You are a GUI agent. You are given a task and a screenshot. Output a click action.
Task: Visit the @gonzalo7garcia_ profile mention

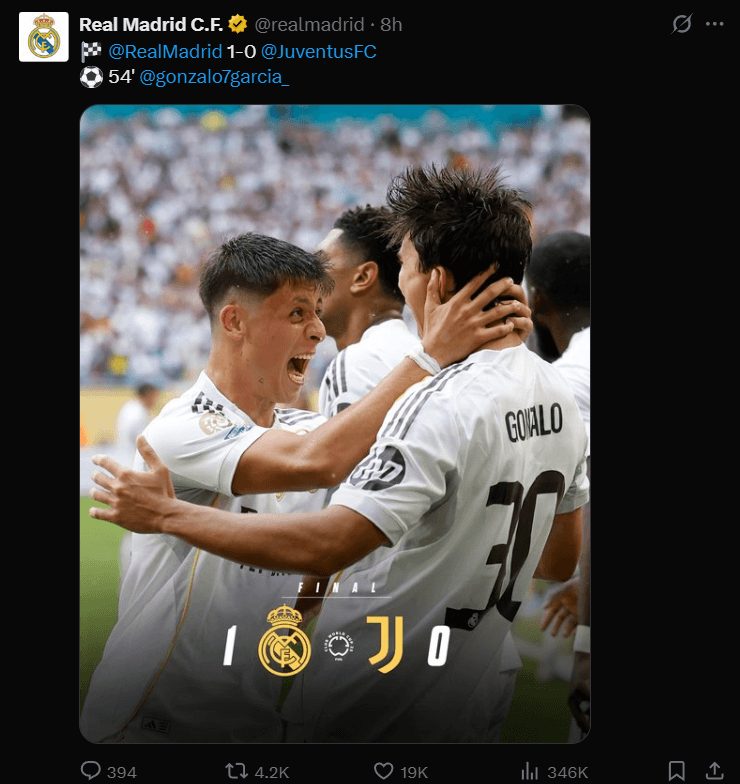(x=214, y=77)
